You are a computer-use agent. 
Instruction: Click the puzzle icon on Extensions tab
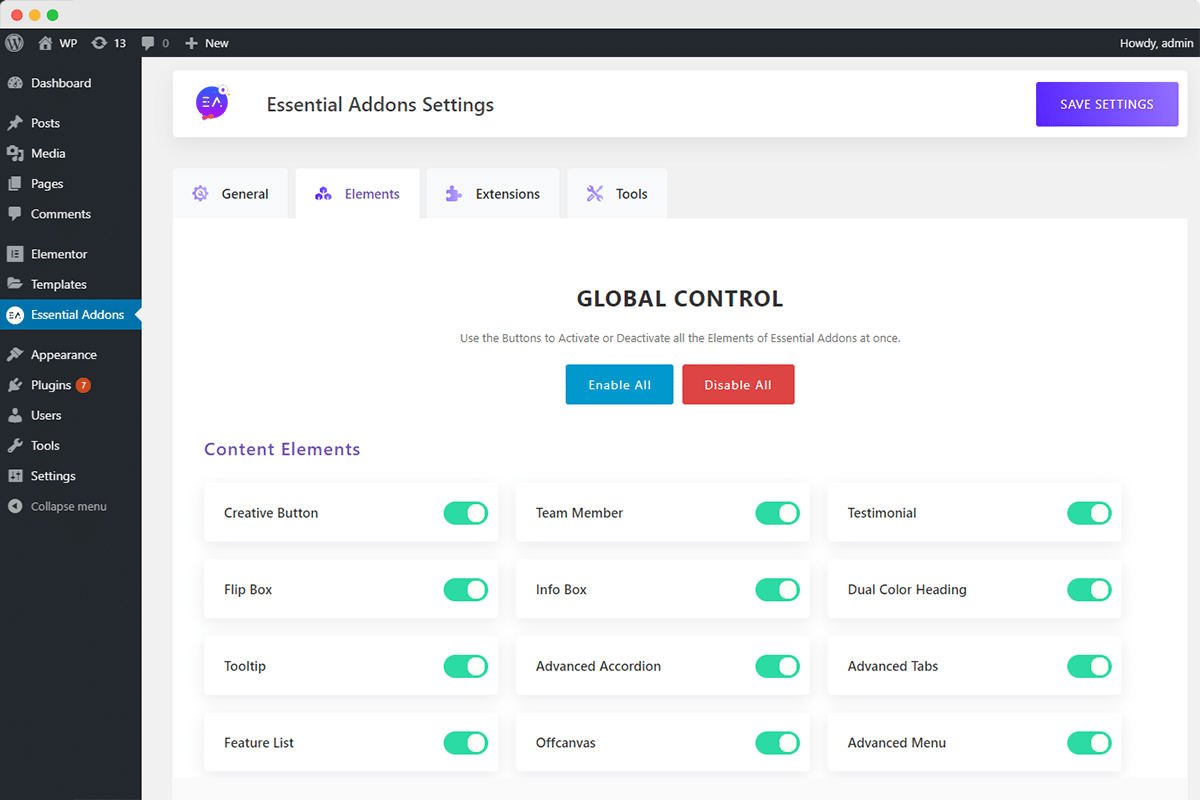coord(454,194)
